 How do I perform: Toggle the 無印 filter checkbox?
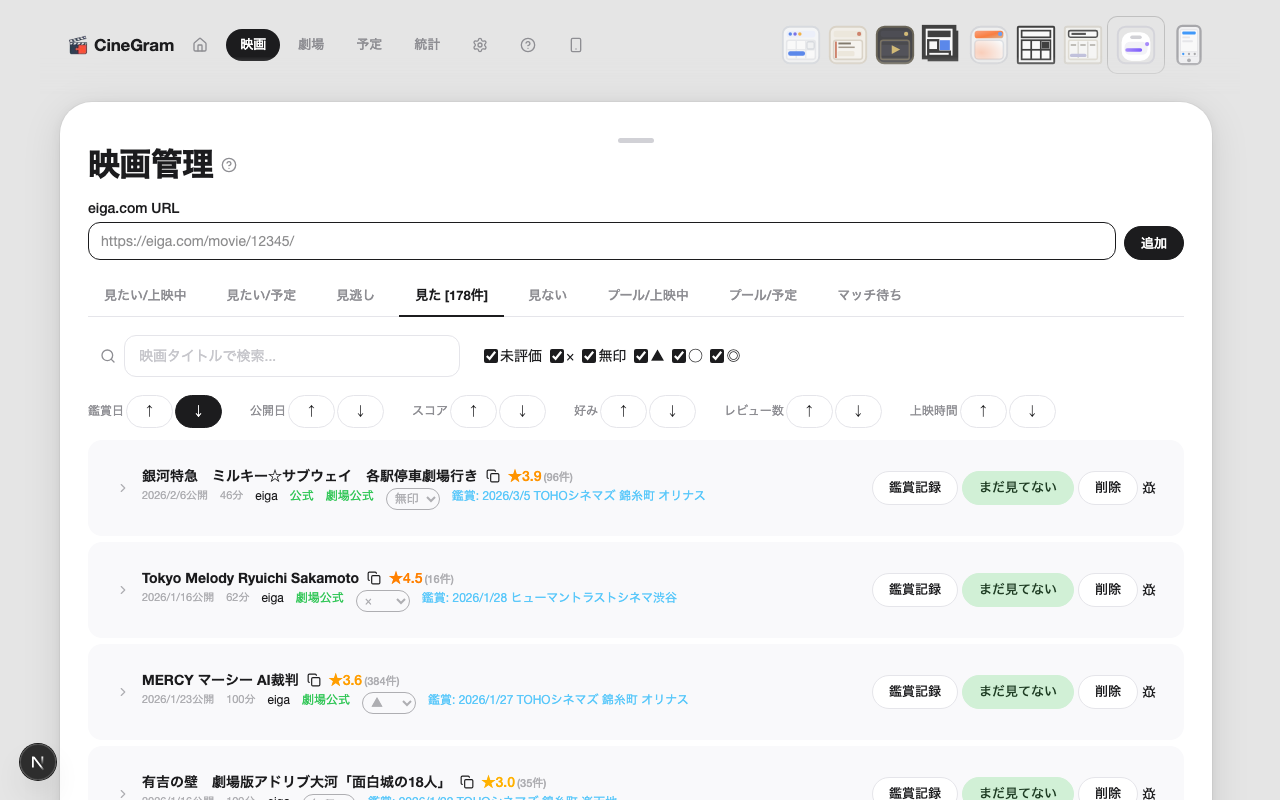coord(589,356)
